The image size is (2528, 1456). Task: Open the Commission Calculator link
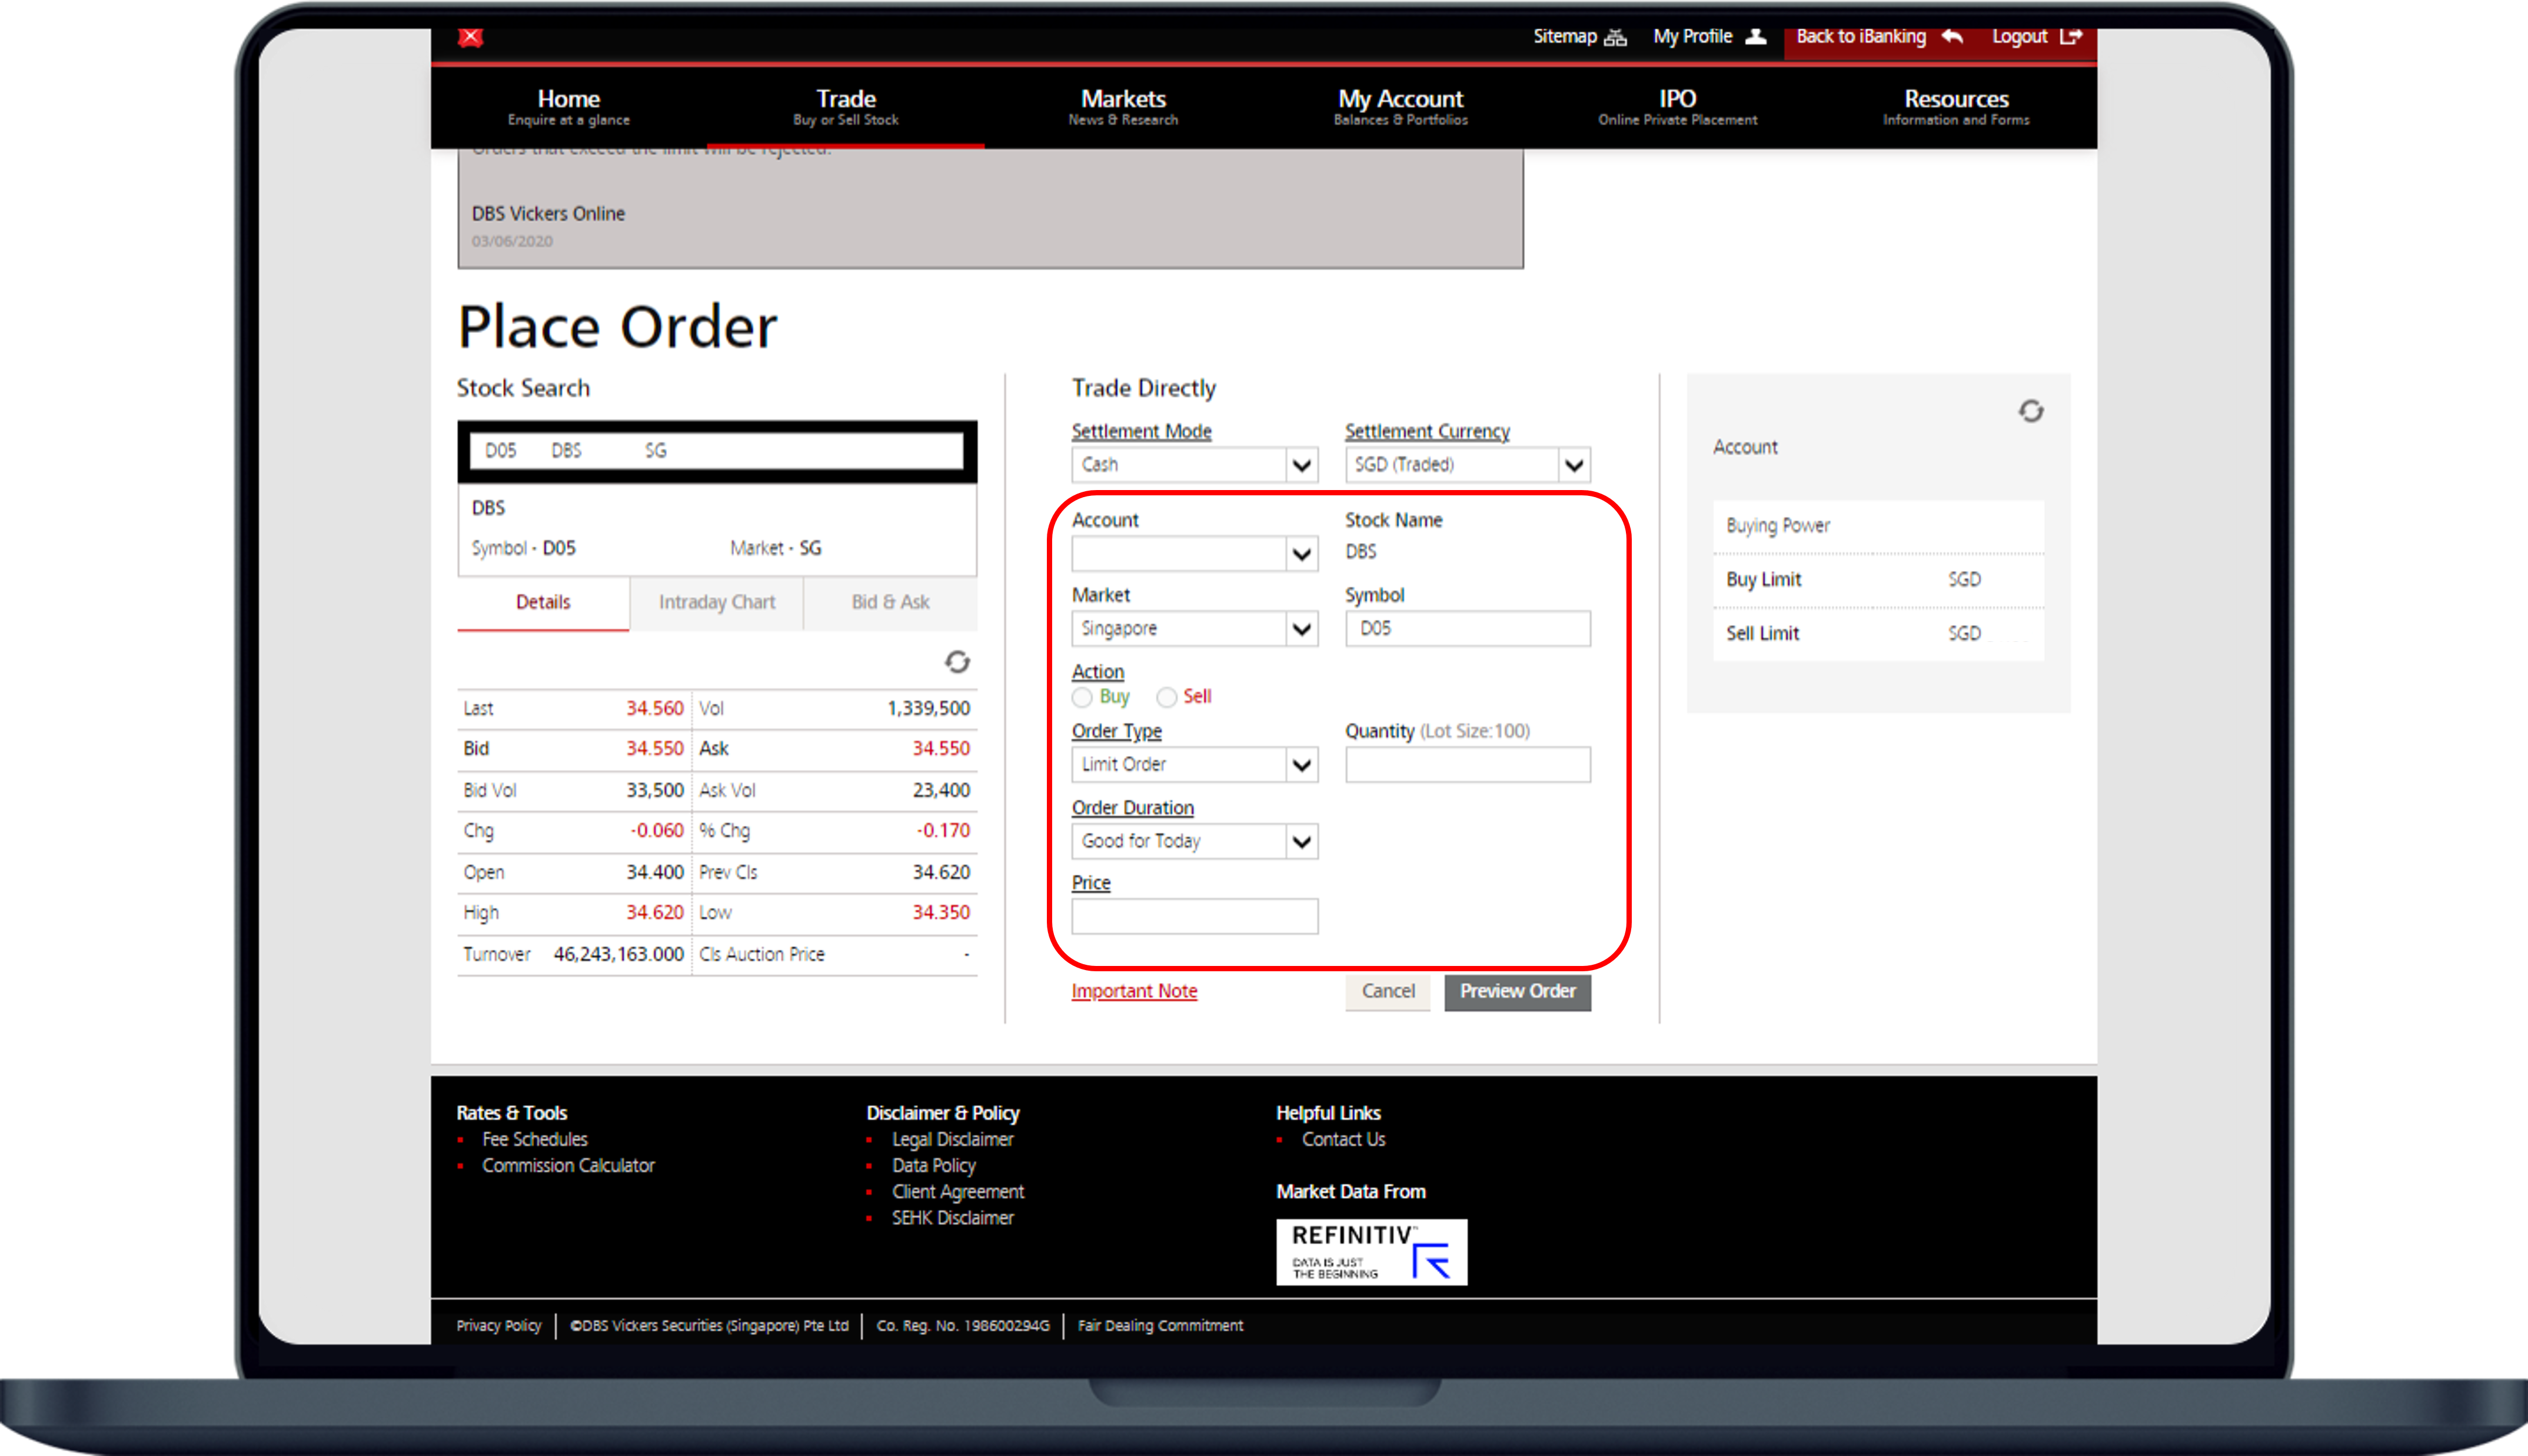(x=568, y=1165)
